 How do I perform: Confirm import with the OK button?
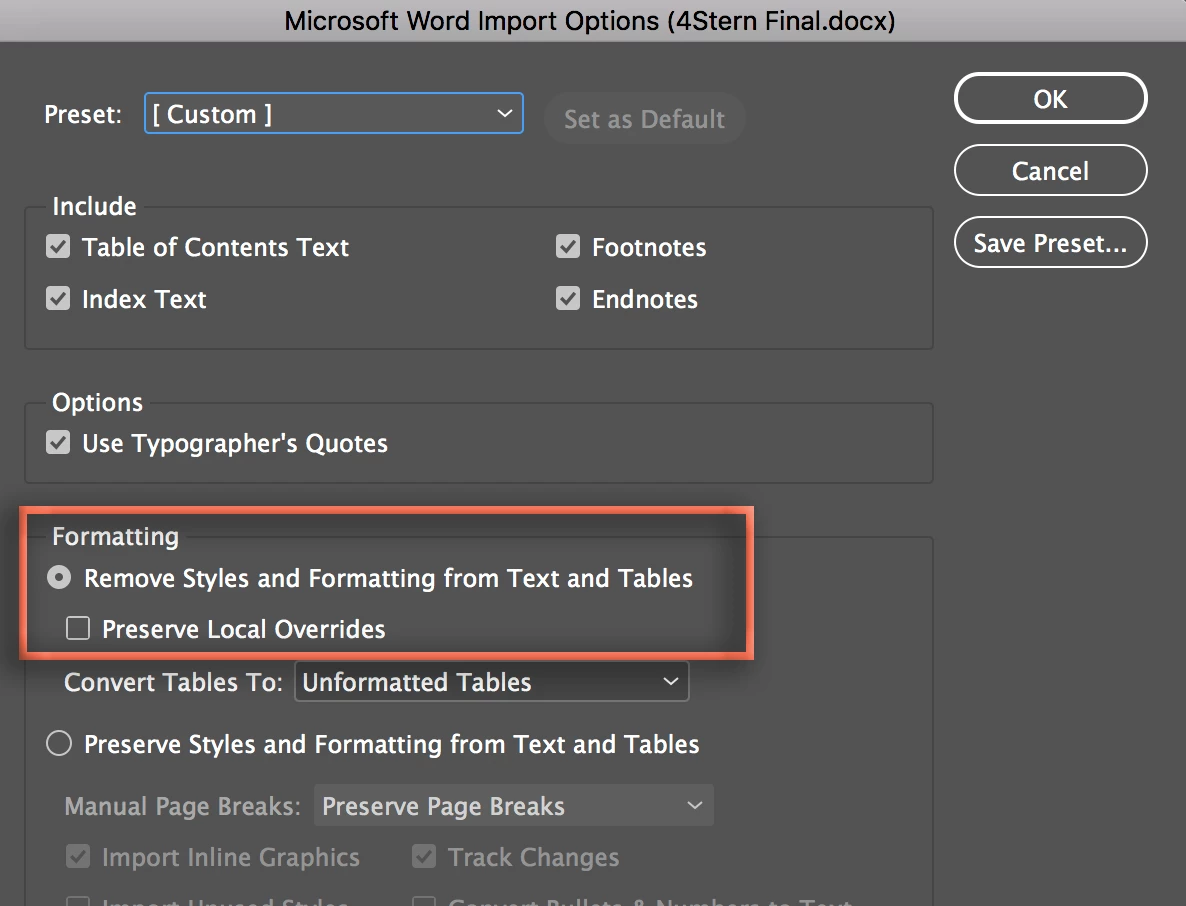click(1051, 98)
